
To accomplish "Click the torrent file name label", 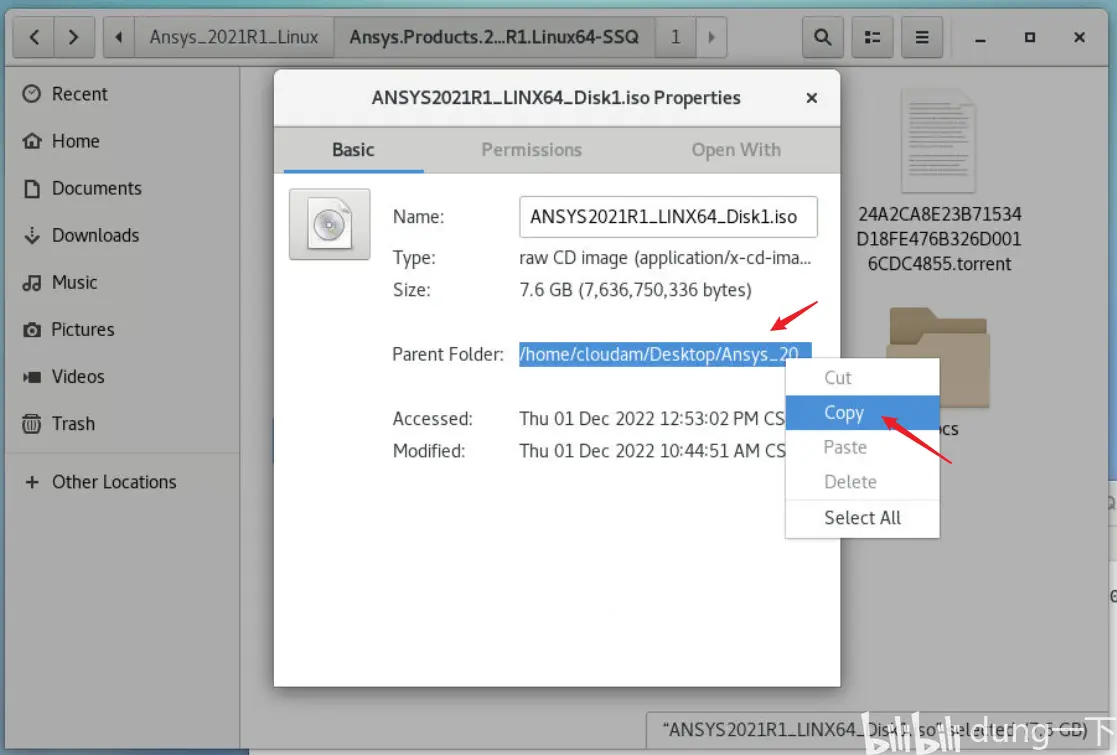I will (x=939, y=239).
